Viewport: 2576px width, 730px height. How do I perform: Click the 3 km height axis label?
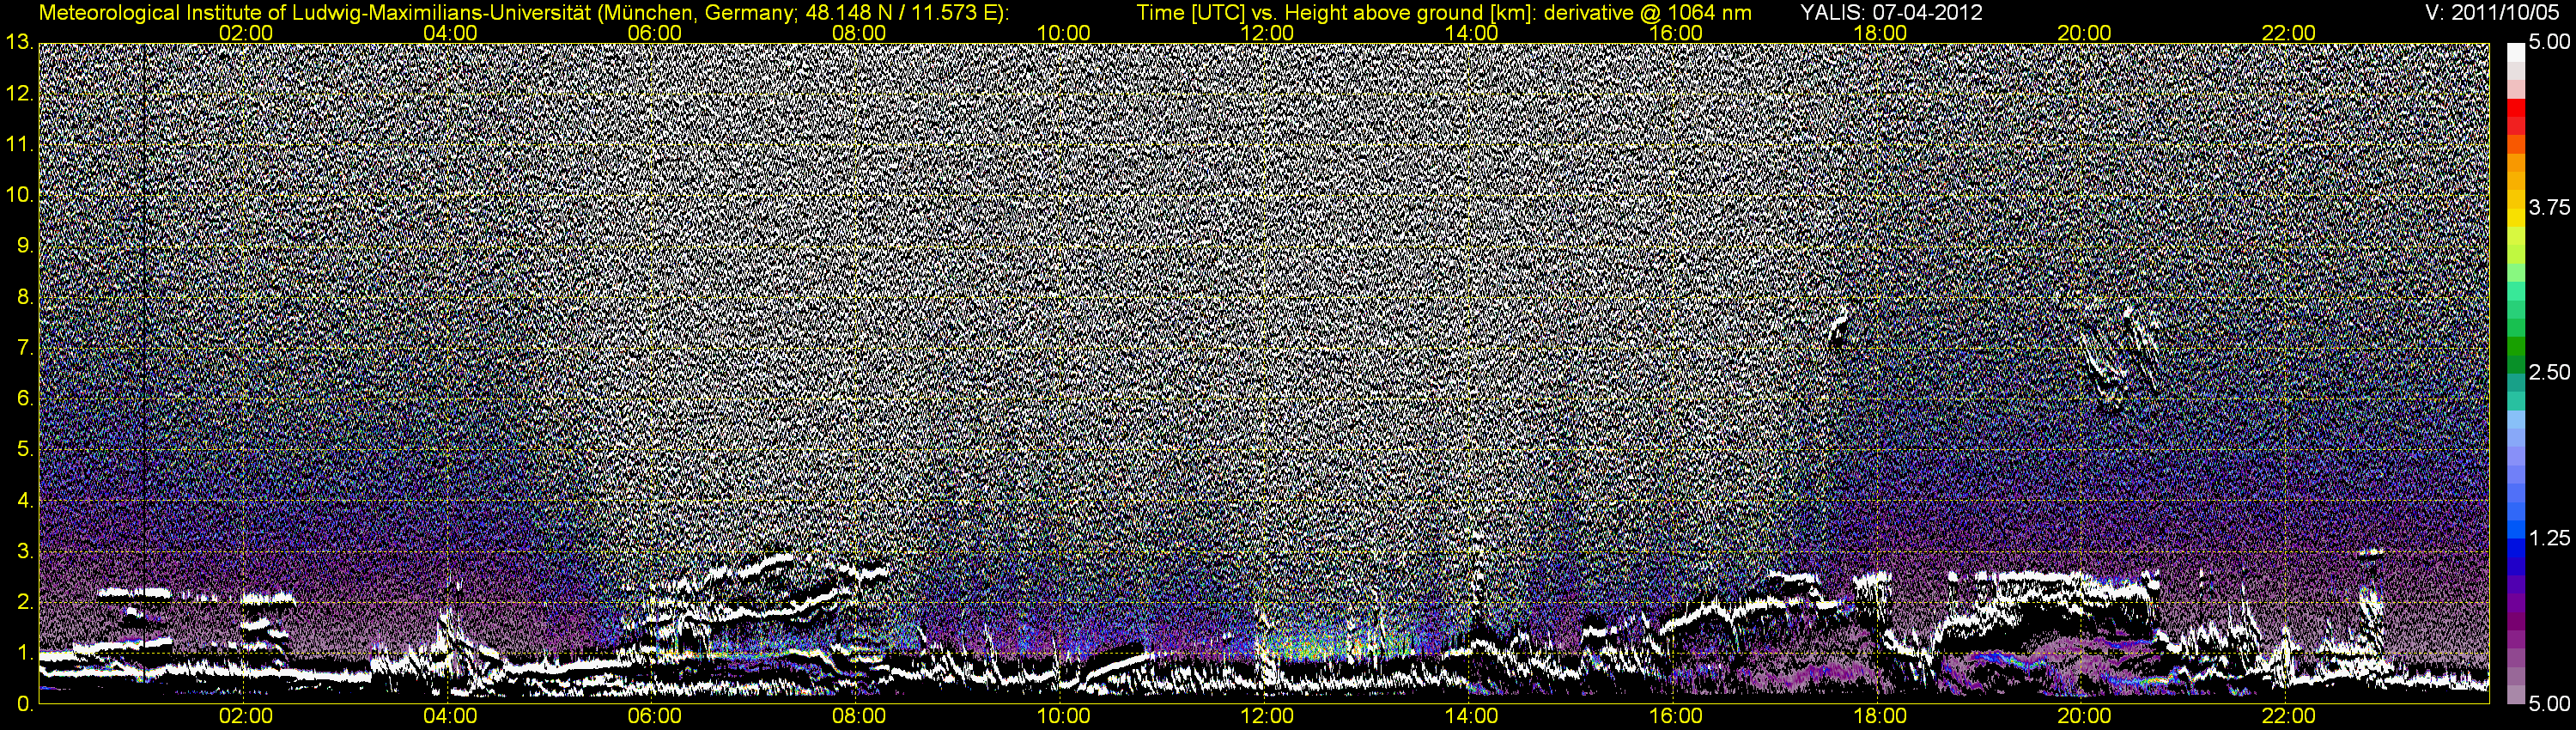(24, 552)
